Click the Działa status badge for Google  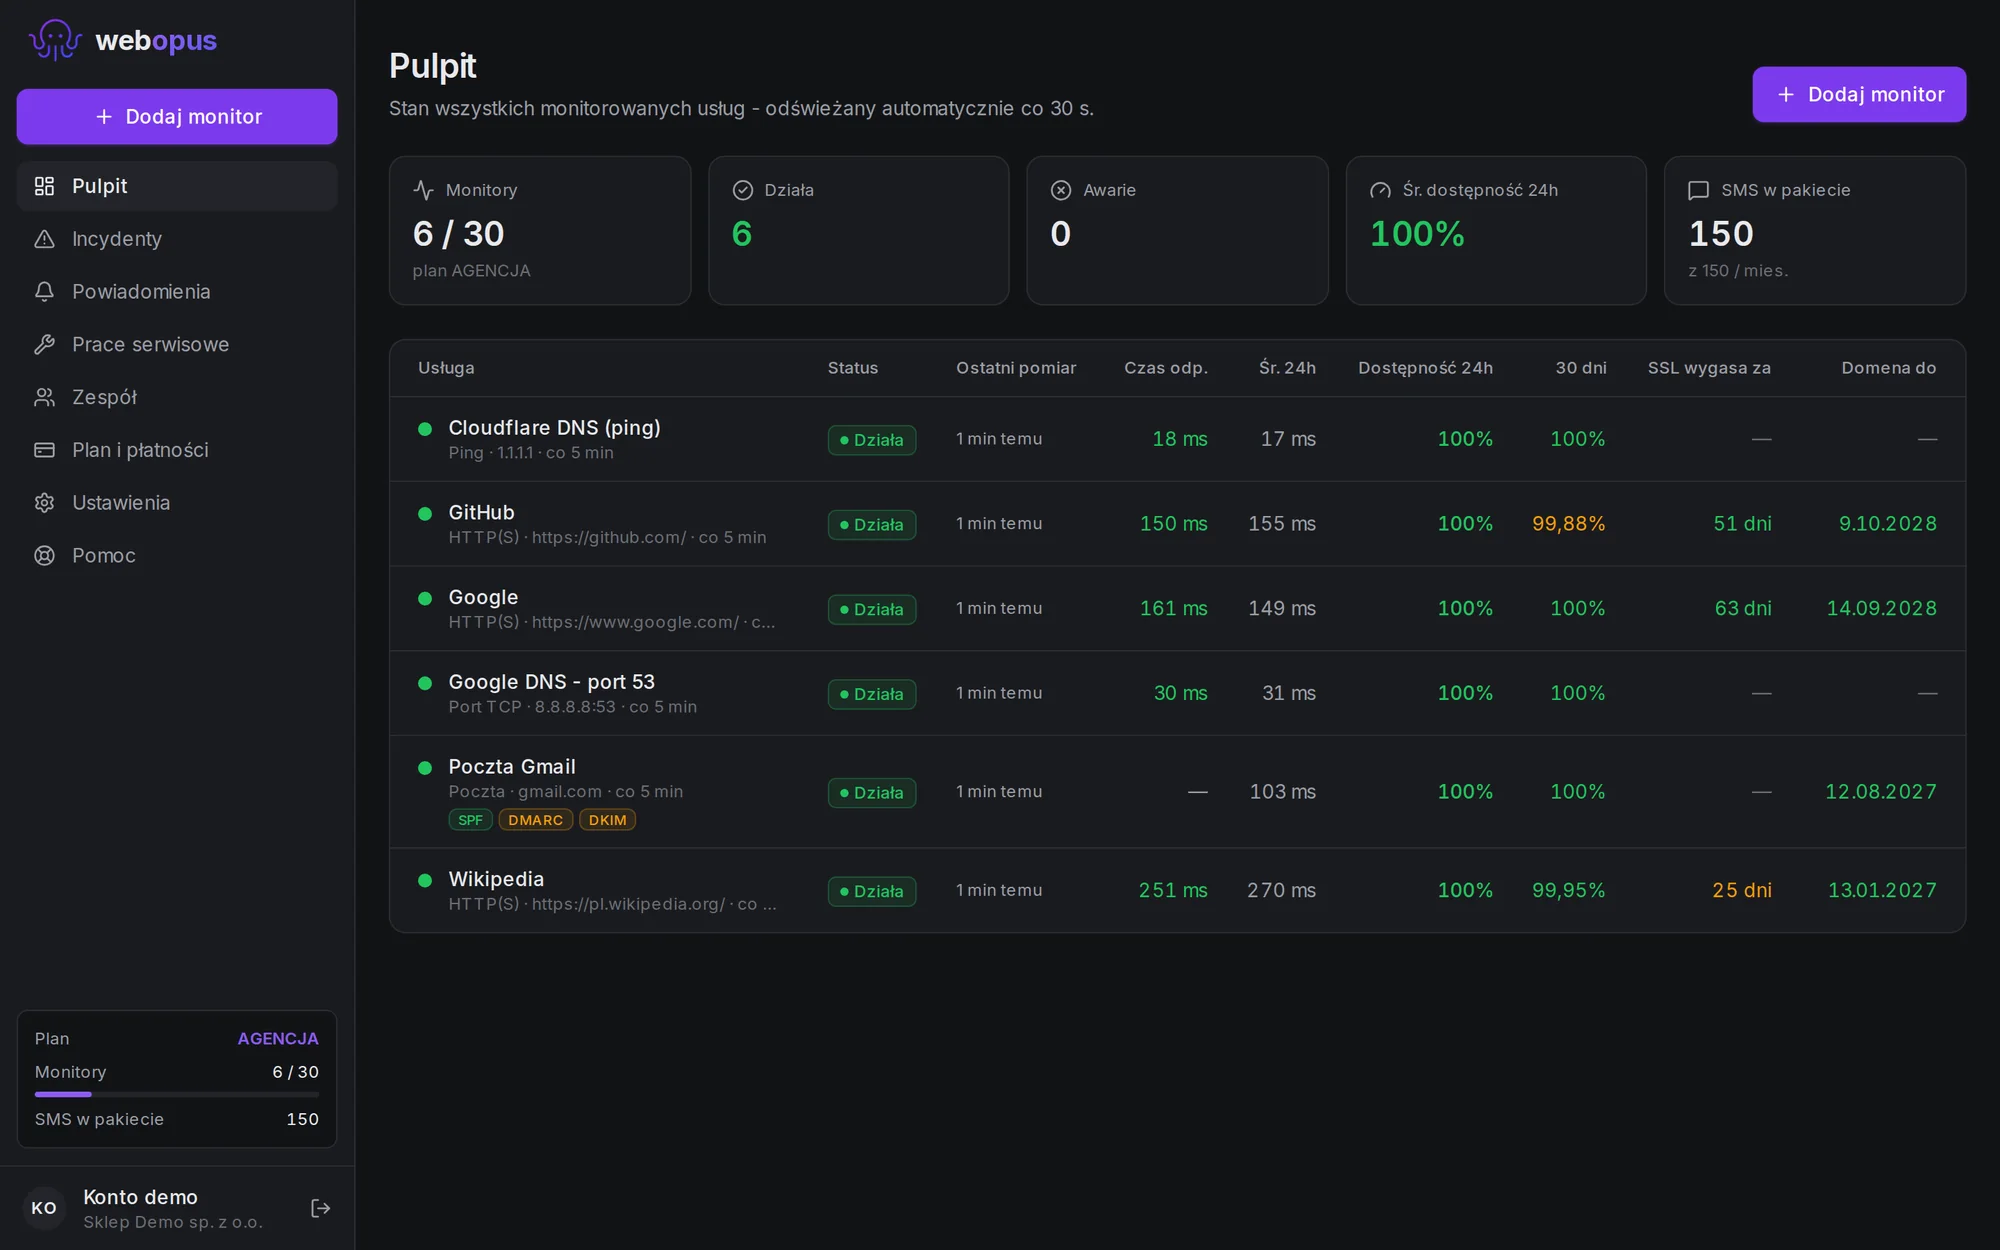click(871, 609)
